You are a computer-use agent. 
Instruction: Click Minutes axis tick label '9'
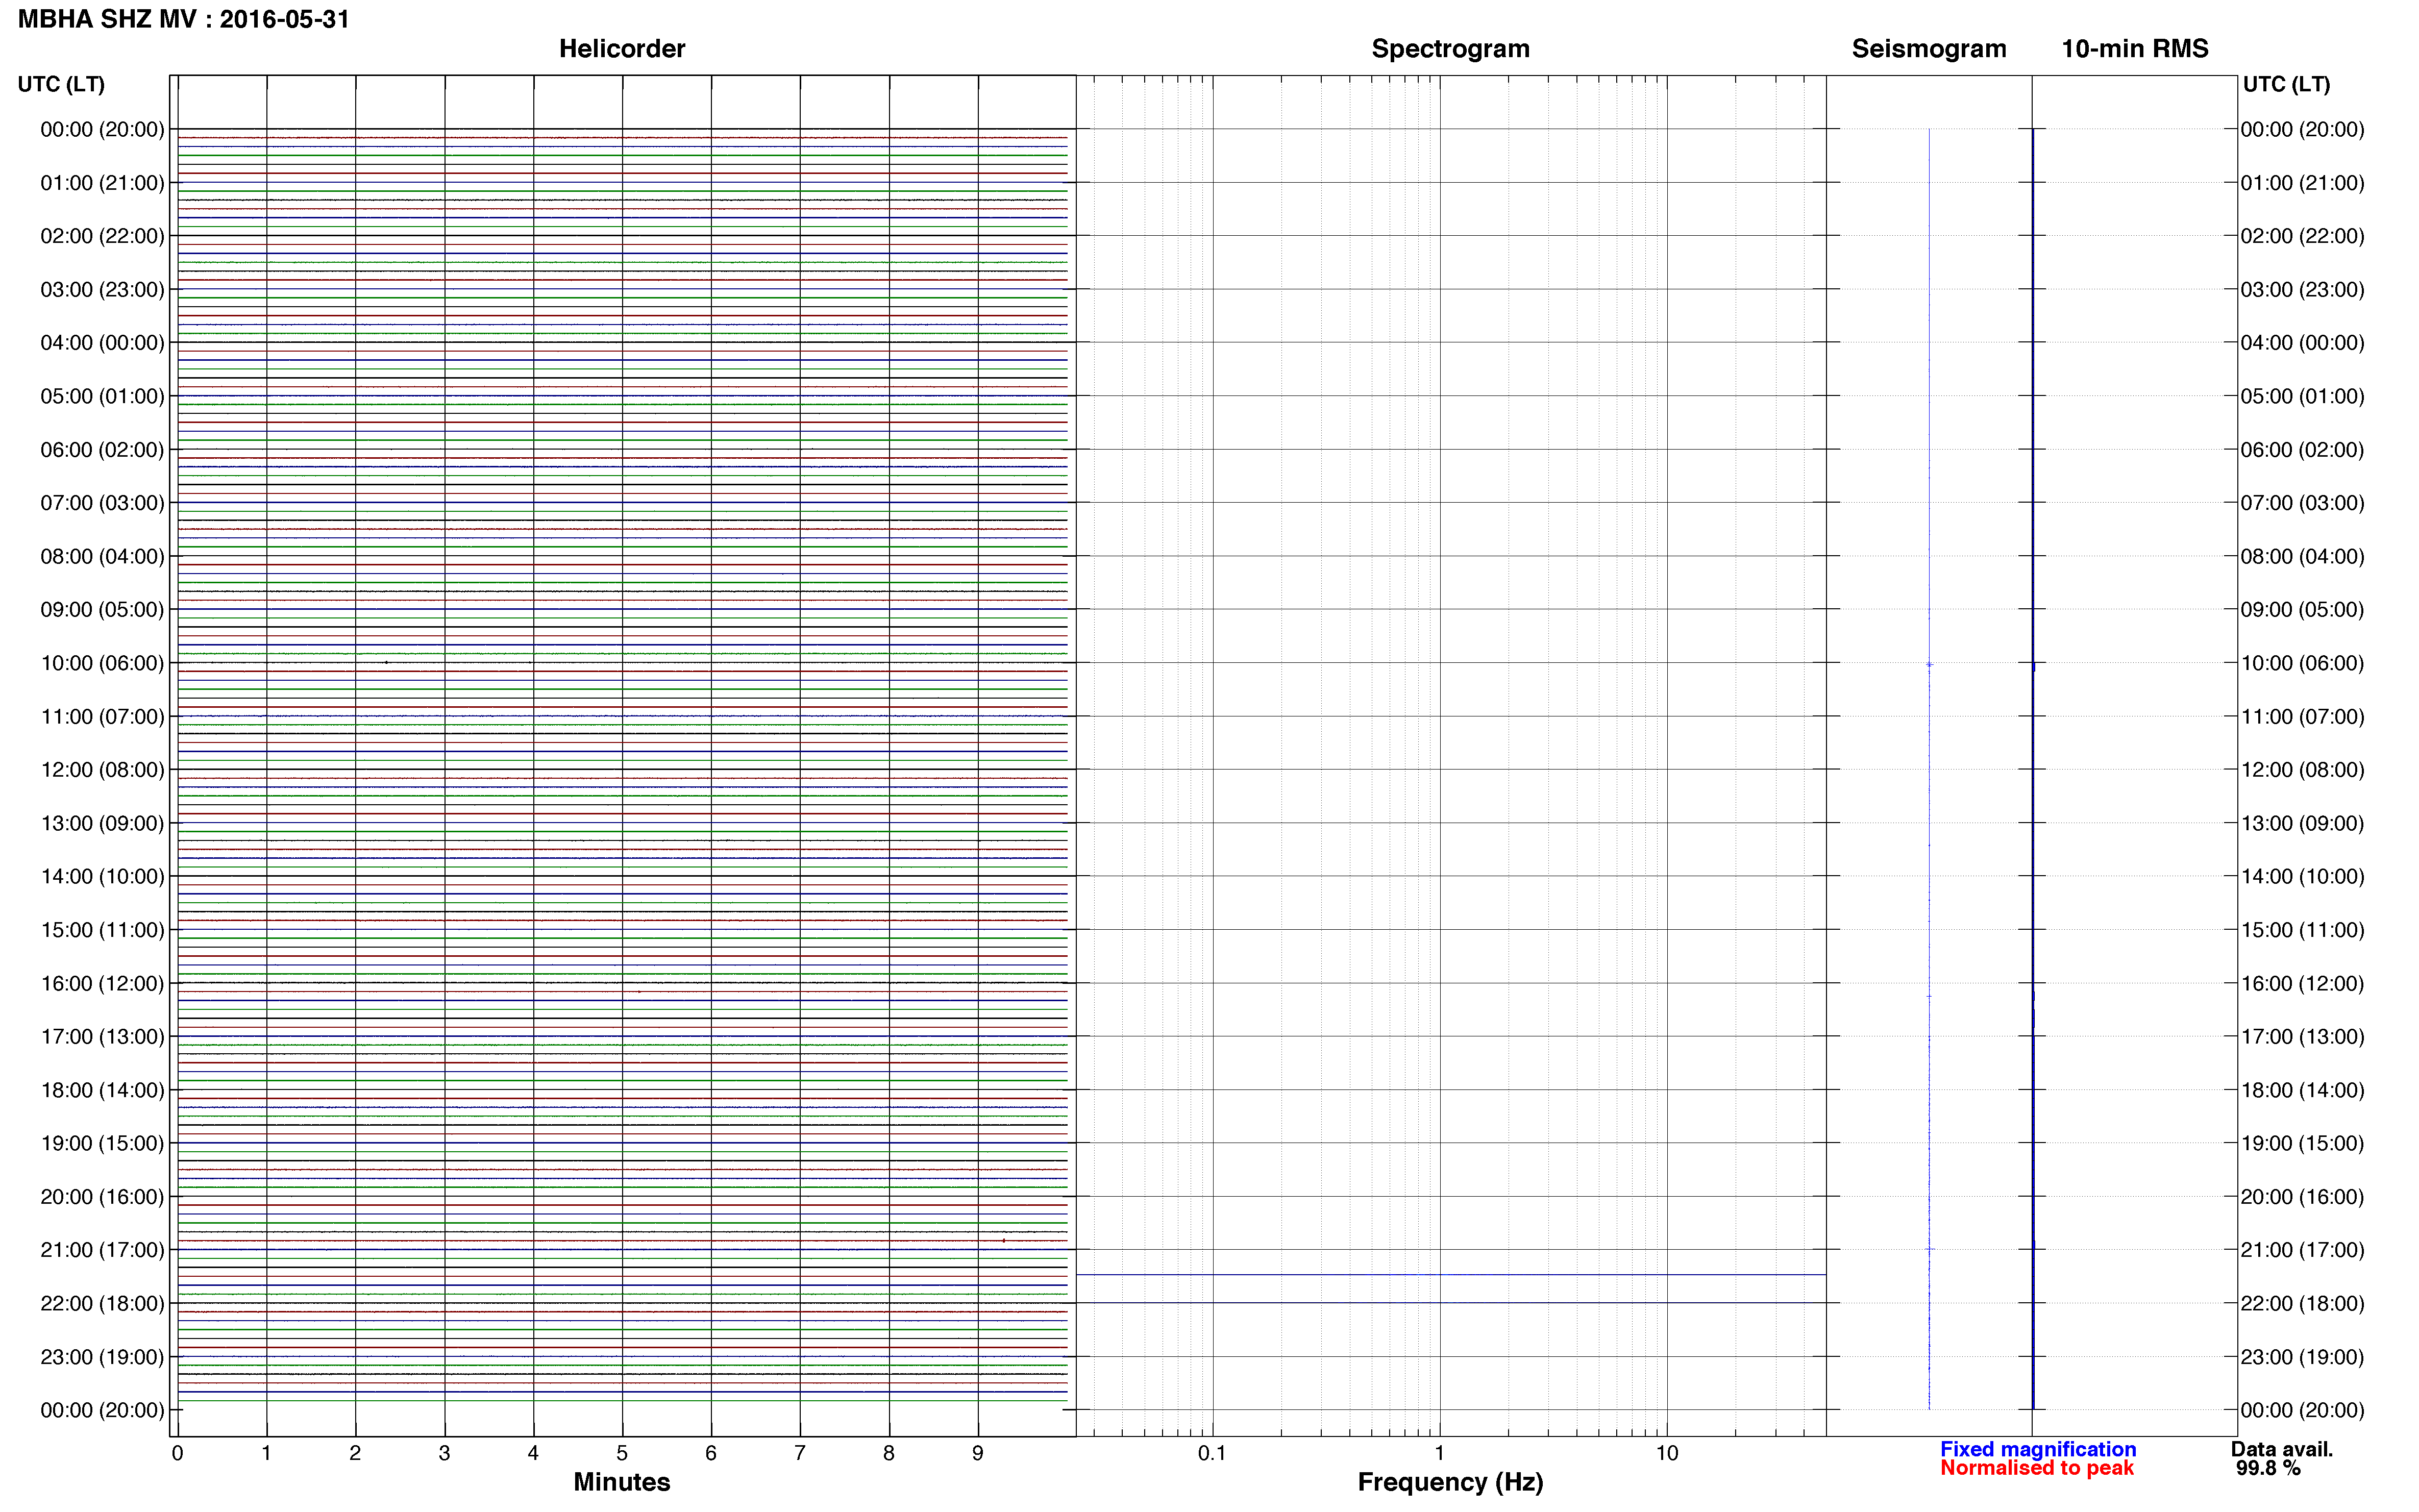point(978,1453)
